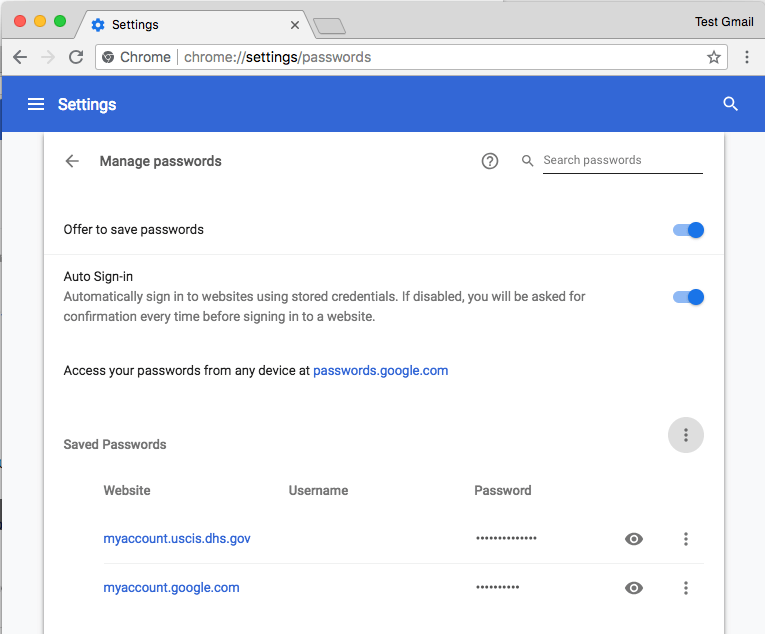Click the search icon in Settings header
765x634 pixels.
(x=730, y=103)
